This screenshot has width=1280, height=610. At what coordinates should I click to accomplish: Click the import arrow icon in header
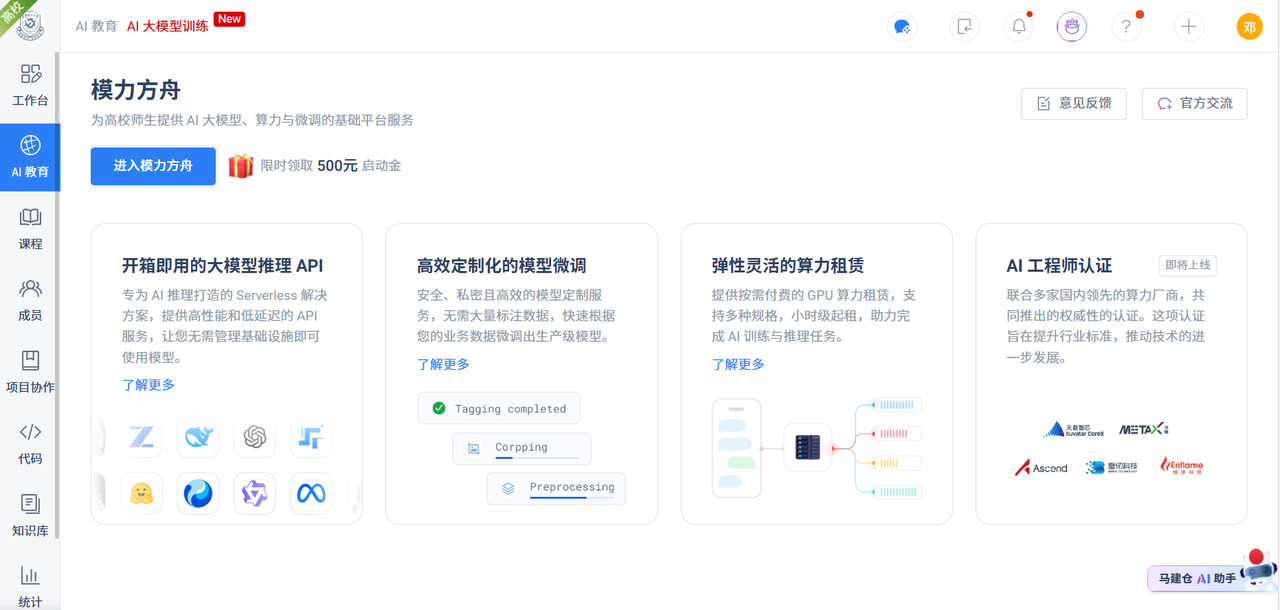(x=964, y=27)
